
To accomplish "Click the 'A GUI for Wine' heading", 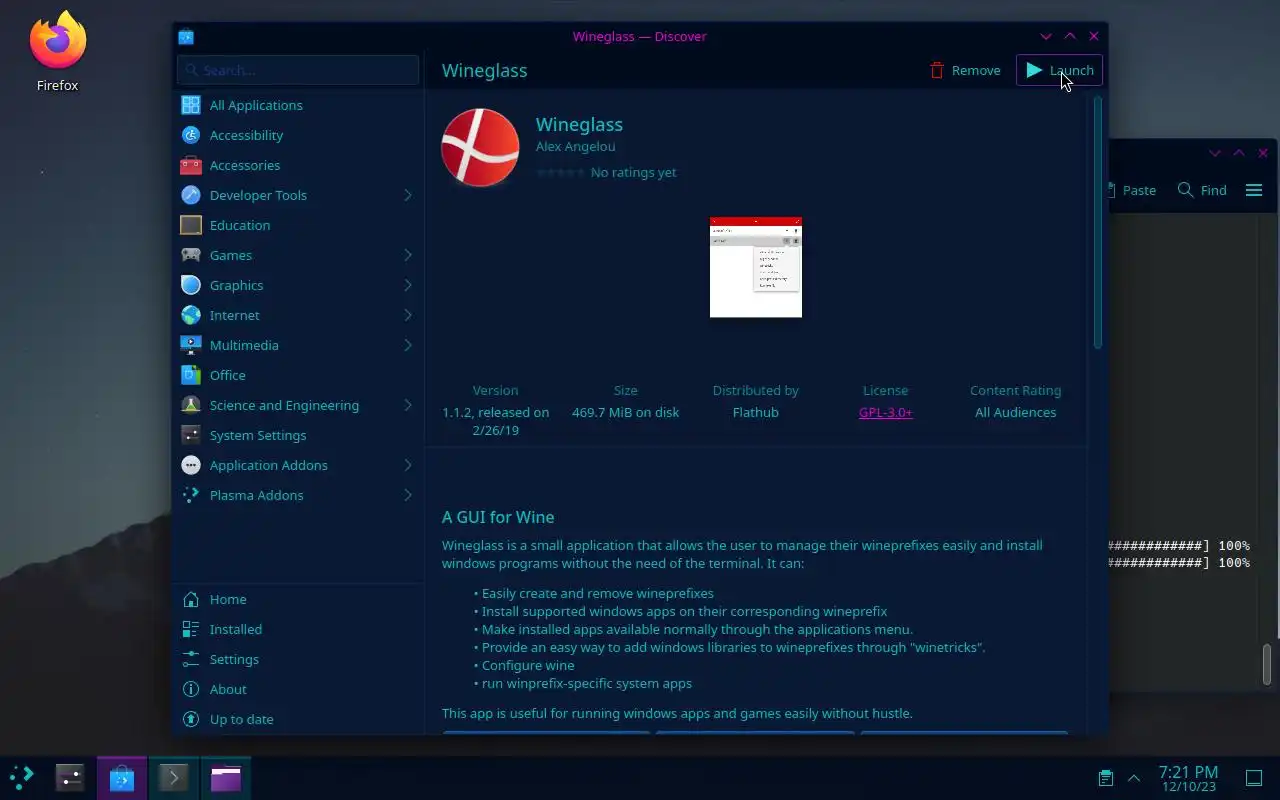I will tap(498, 517).
